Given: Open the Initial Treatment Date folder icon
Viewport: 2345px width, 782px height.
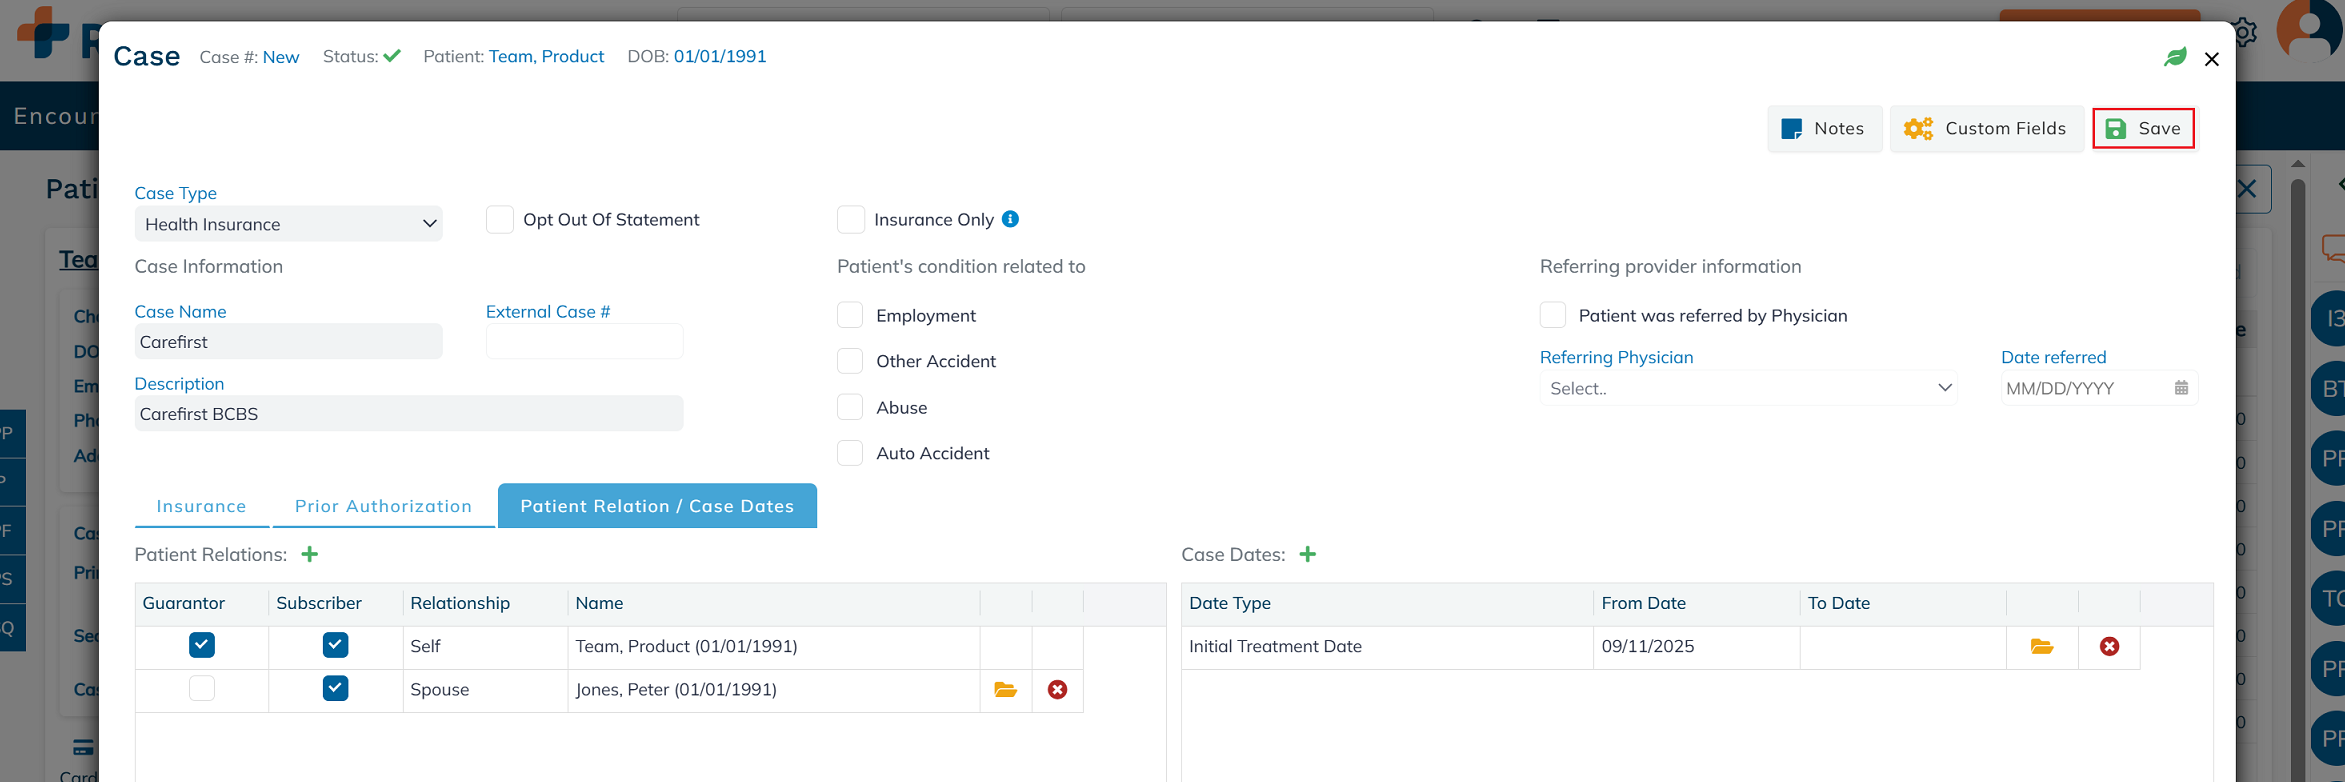Looking at the screenshot, I should 2042,647.
